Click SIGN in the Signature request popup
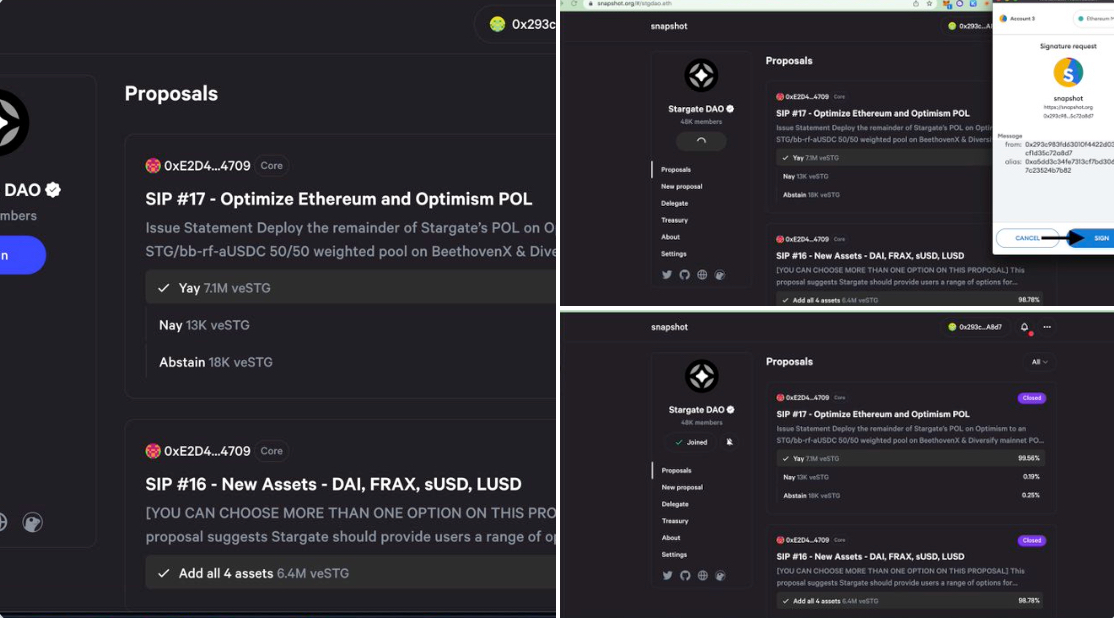 [1092, 238]
